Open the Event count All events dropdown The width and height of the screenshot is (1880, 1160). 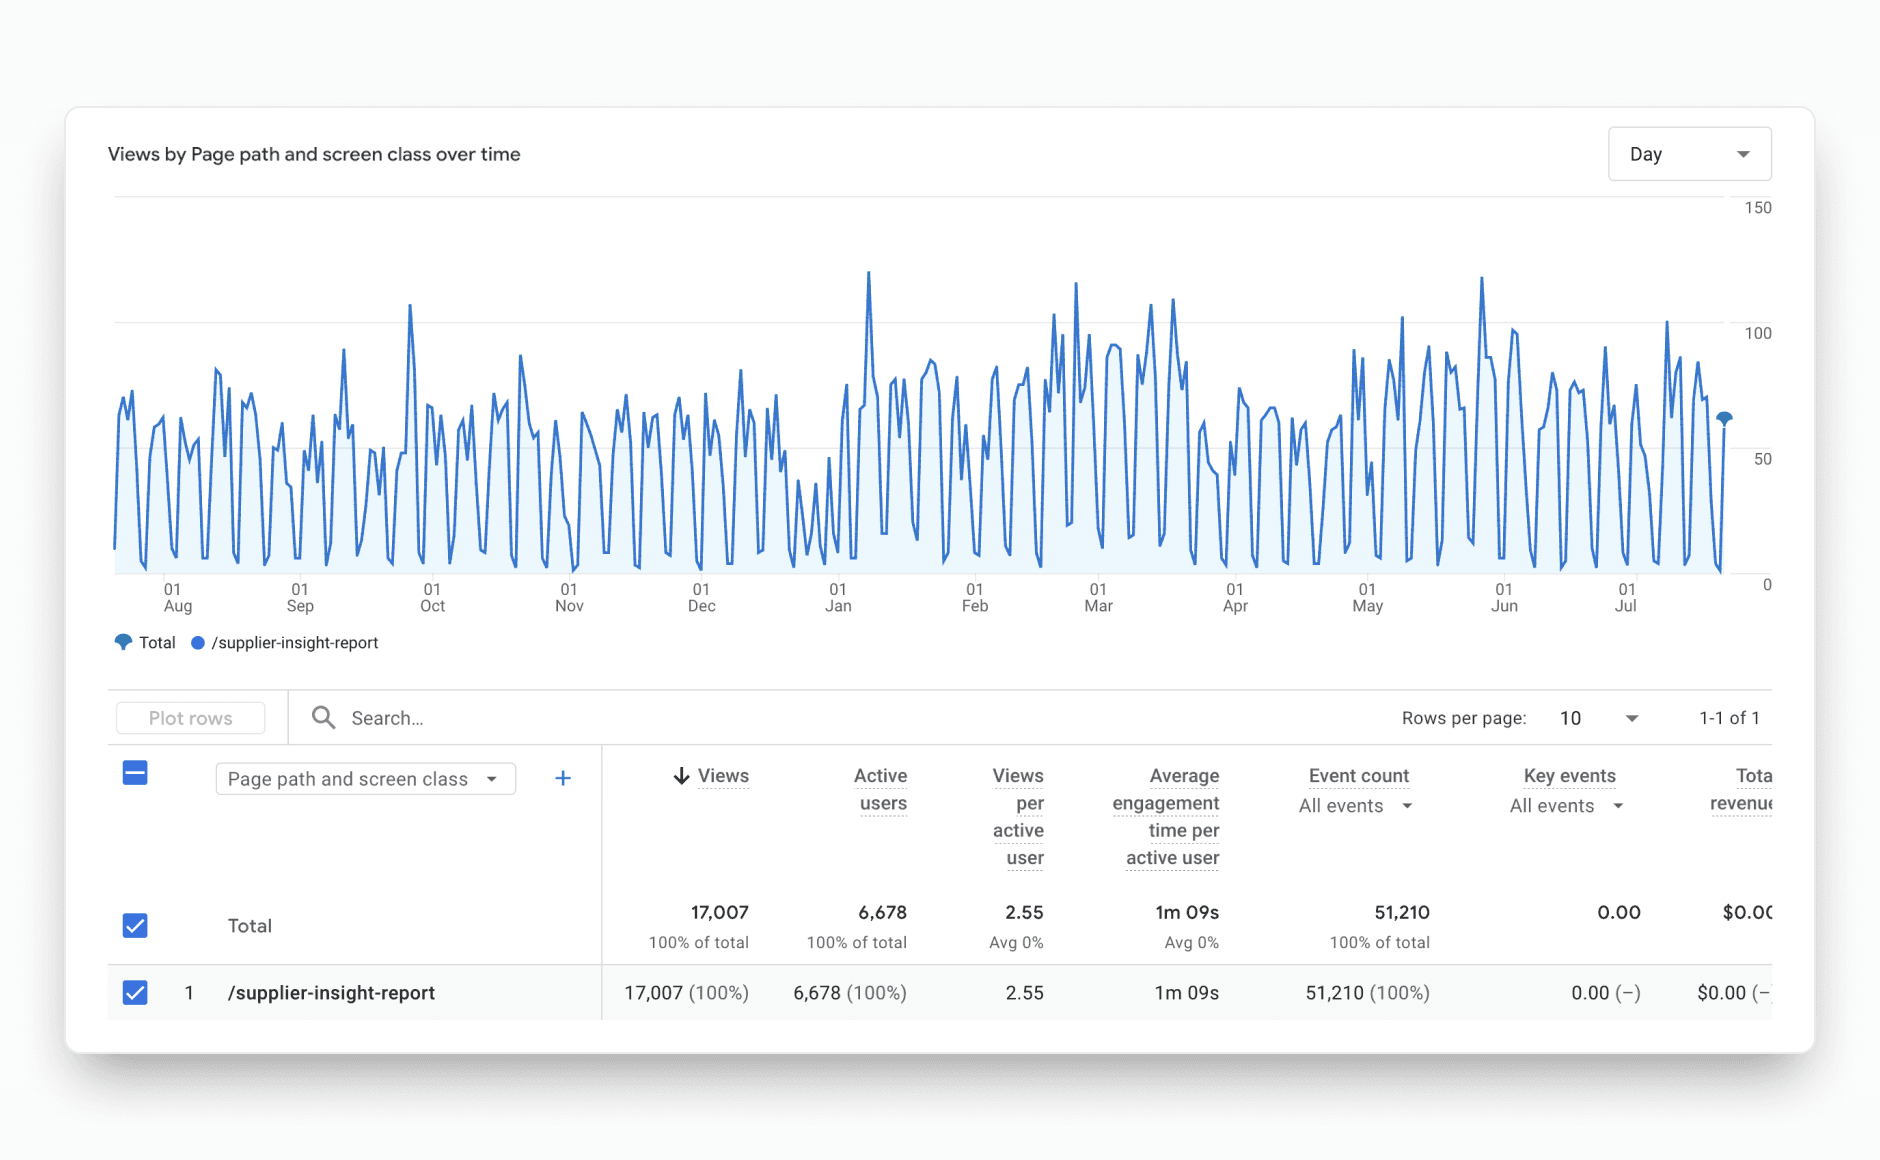pos(1355,806)
